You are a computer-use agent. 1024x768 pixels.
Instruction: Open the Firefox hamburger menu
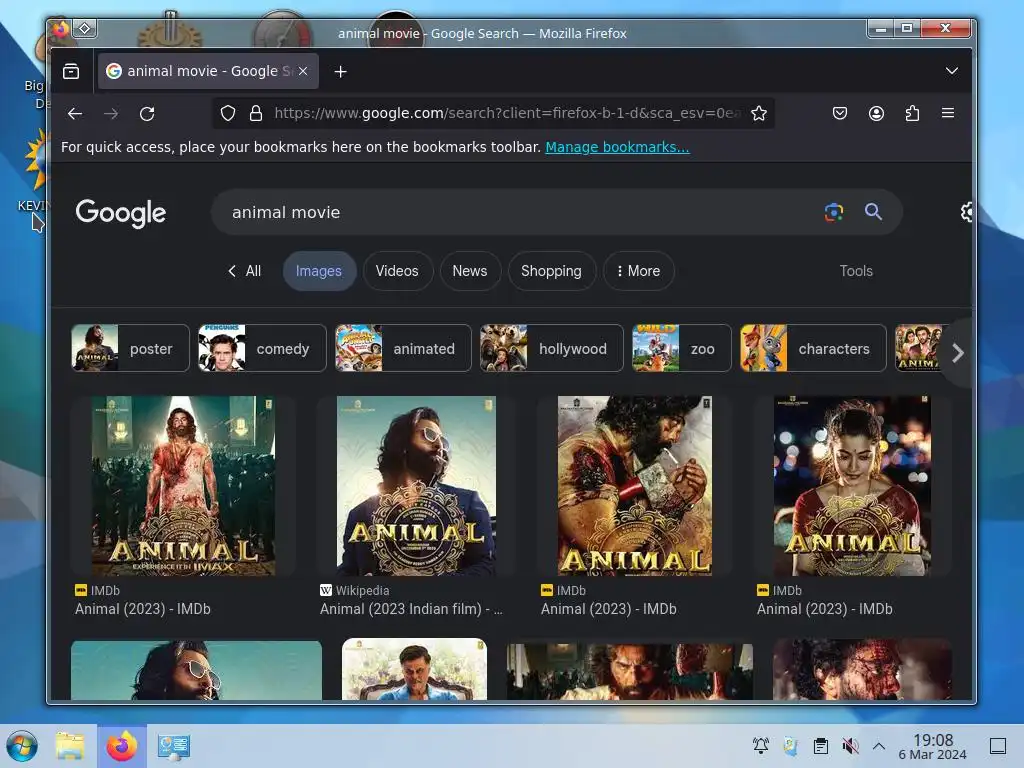tap(948, 114)
